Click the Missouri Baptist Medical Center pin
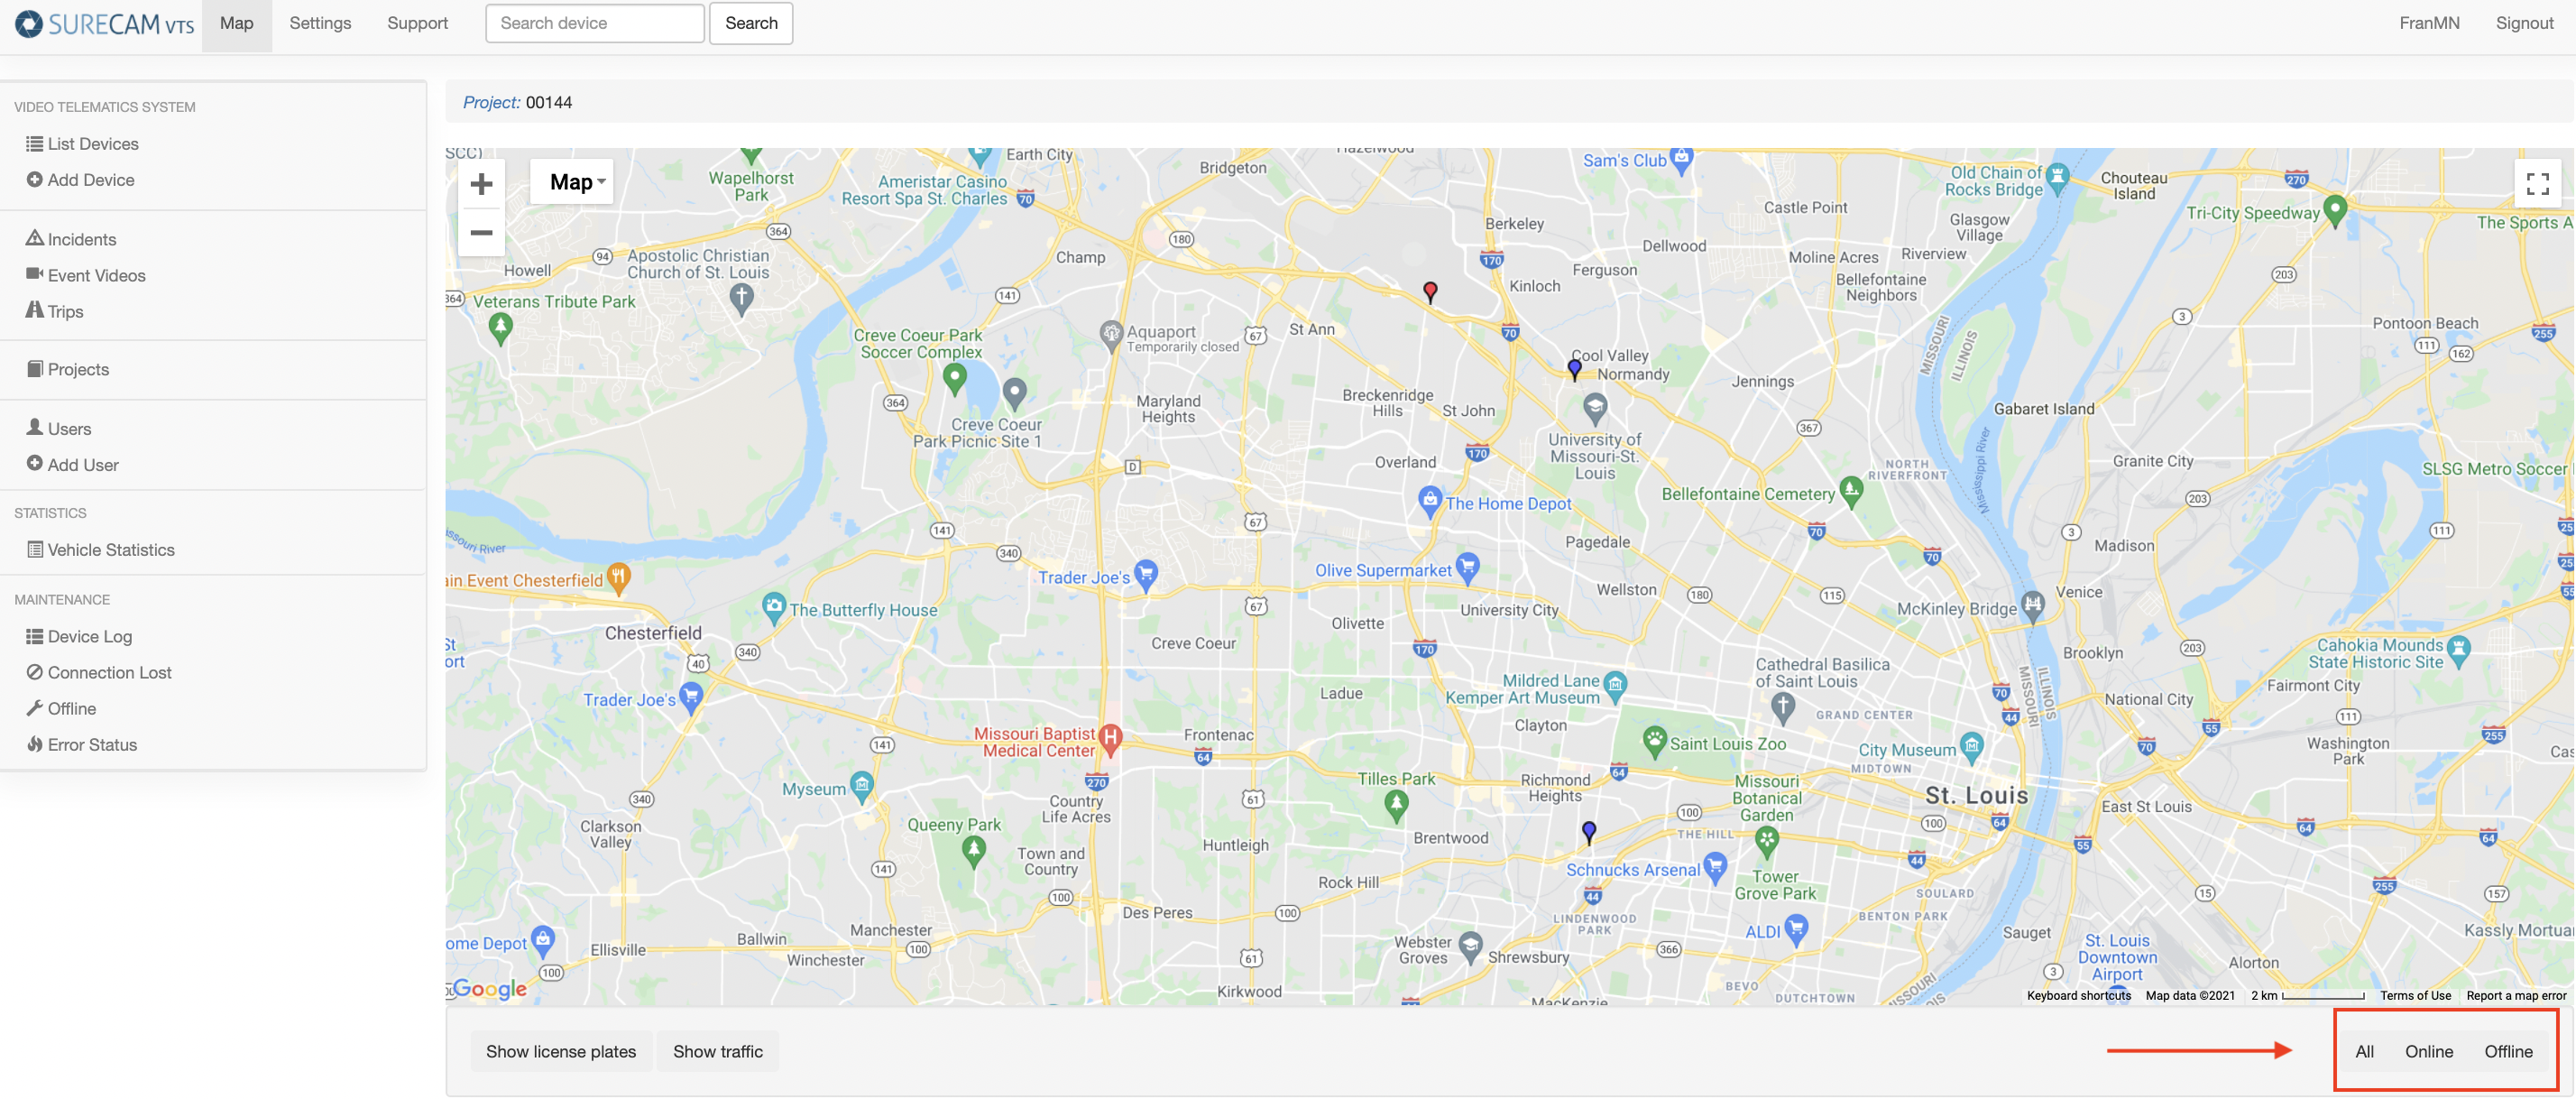The width and height of the screenshot is (2576, 1099). click(x=1109, y=740)
